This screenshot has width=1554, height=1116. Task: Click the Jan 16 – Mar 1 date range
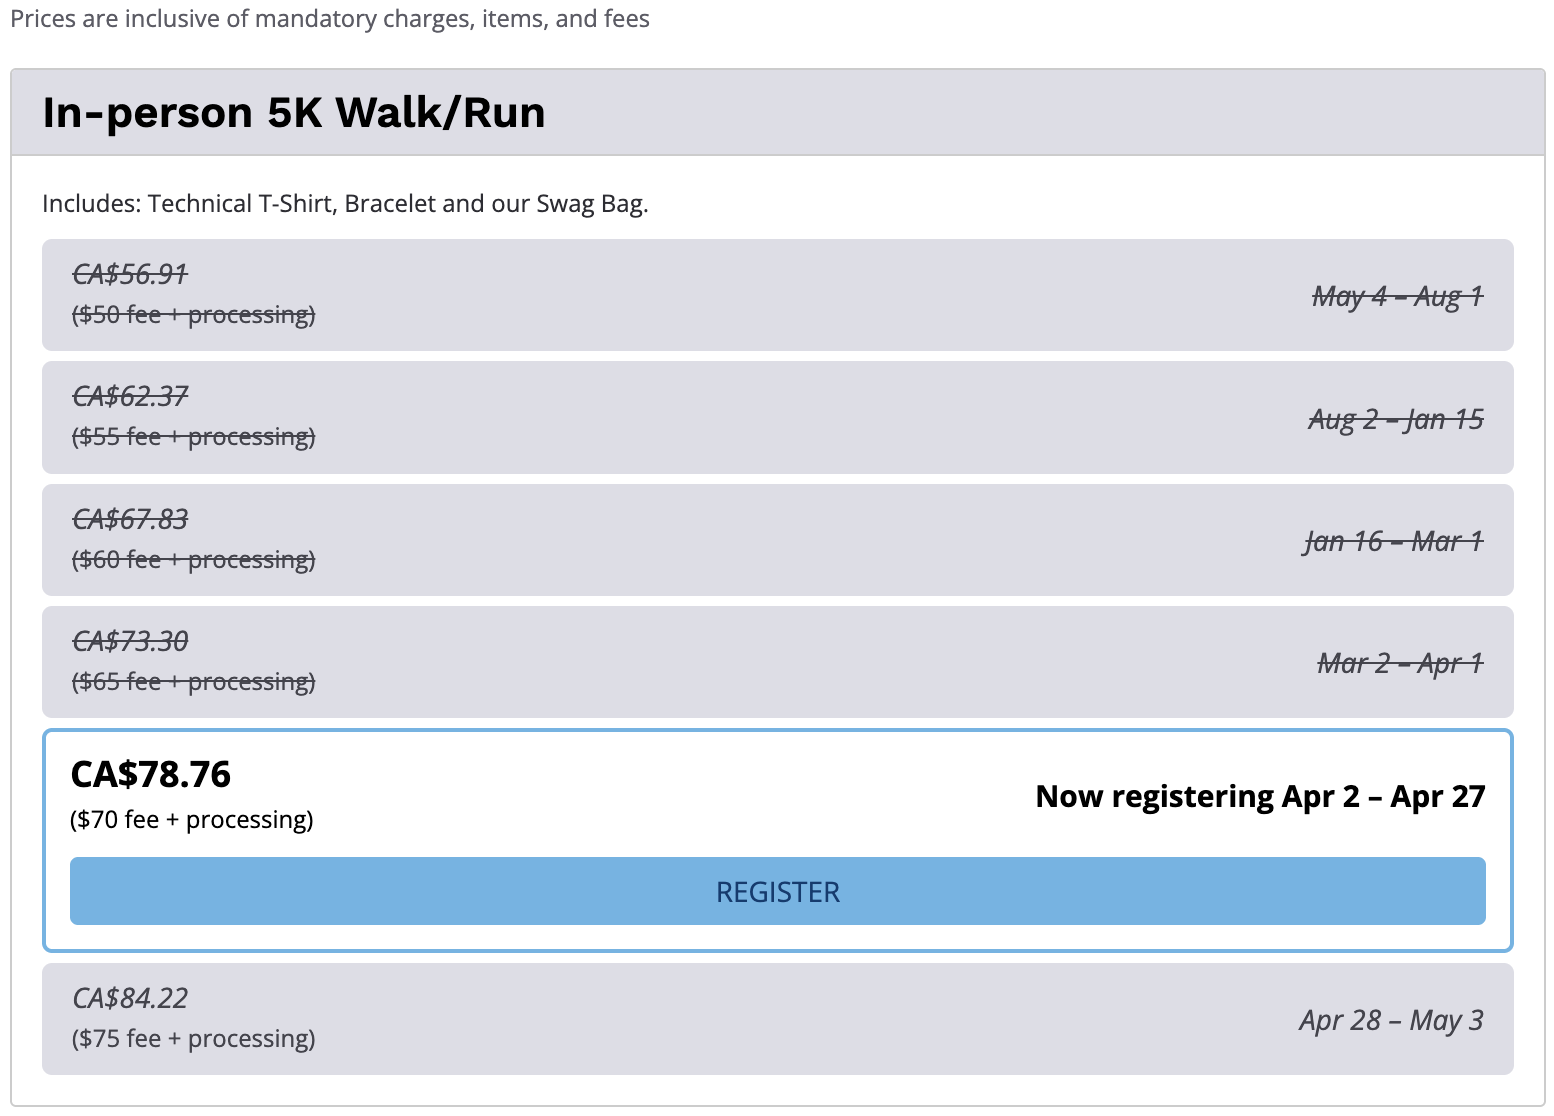[1393, 541]
